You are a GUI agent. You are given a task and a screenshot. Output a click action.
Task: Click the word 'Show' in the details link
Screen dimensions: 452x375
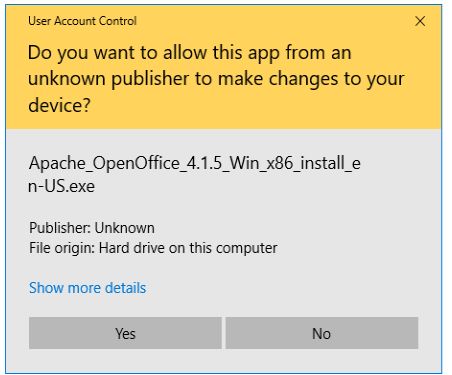(x=46, y=288)
